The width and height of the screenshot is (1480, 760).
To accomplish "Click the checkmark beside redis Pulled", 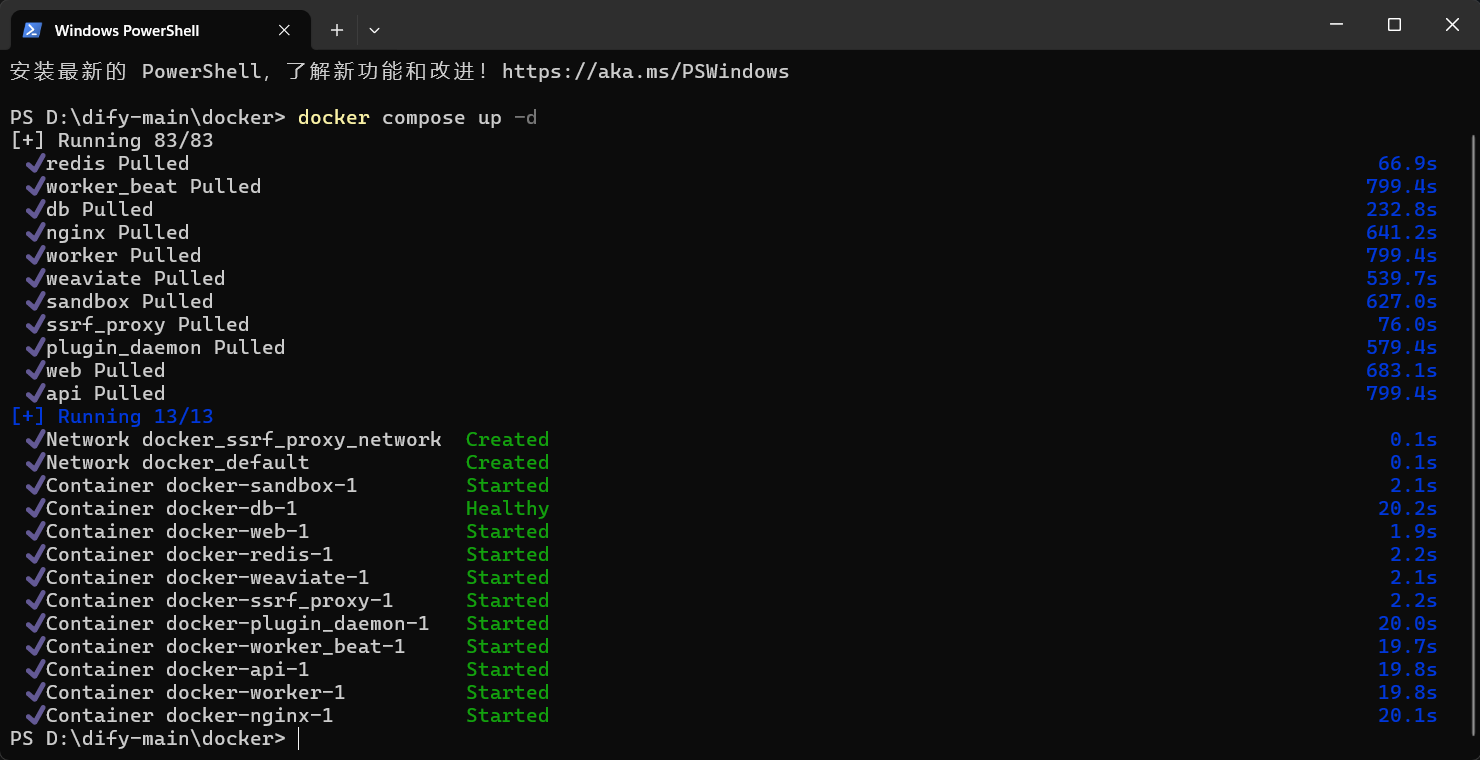I will [x=35, y=163].
